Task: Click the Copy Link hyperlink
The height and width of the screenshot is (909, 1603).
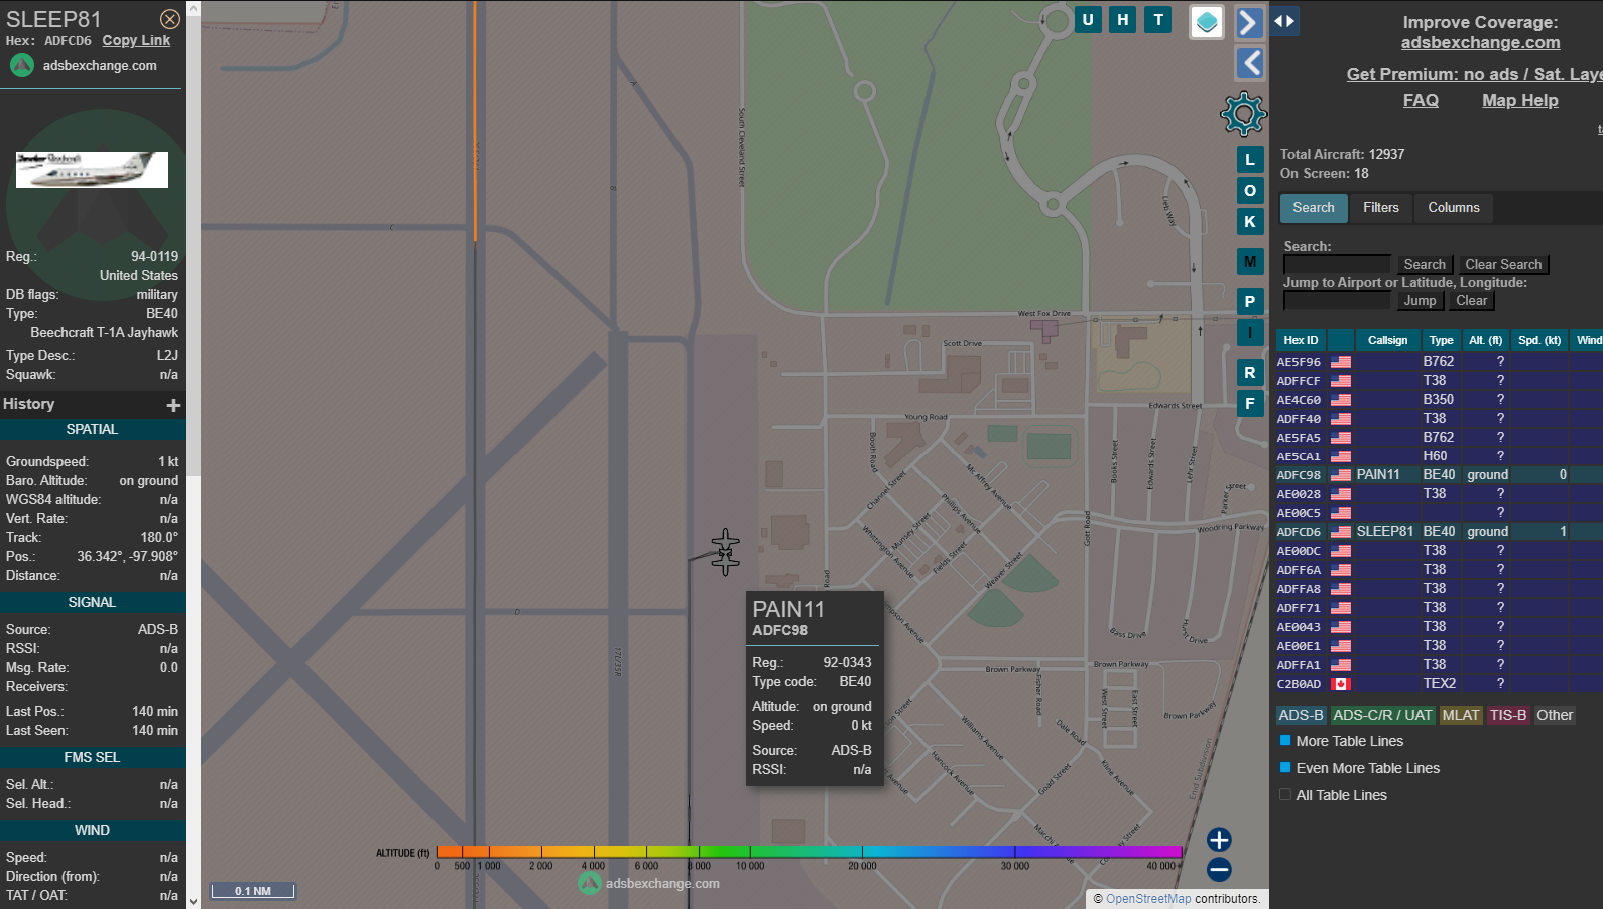Action: 136,41
